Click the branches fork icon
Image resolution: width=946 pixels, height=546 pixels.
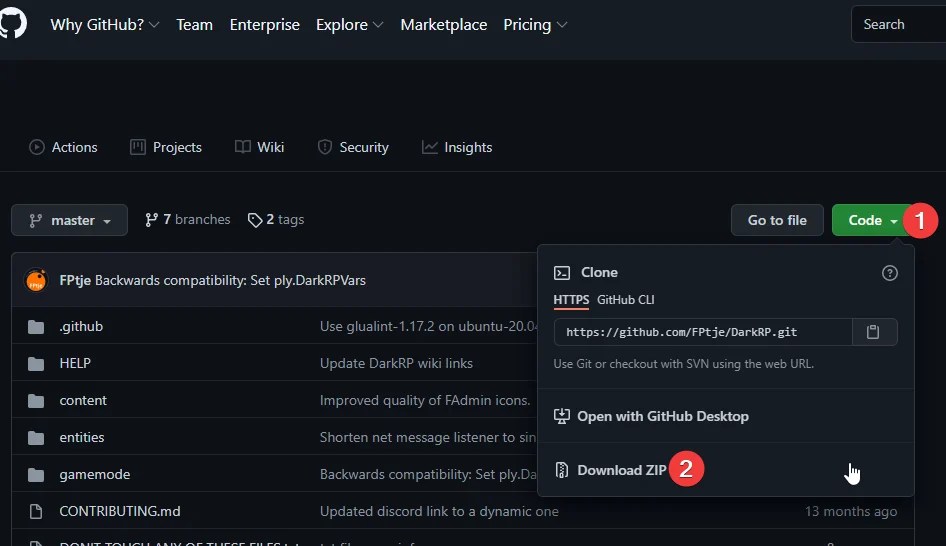click(x=151, y=220)
